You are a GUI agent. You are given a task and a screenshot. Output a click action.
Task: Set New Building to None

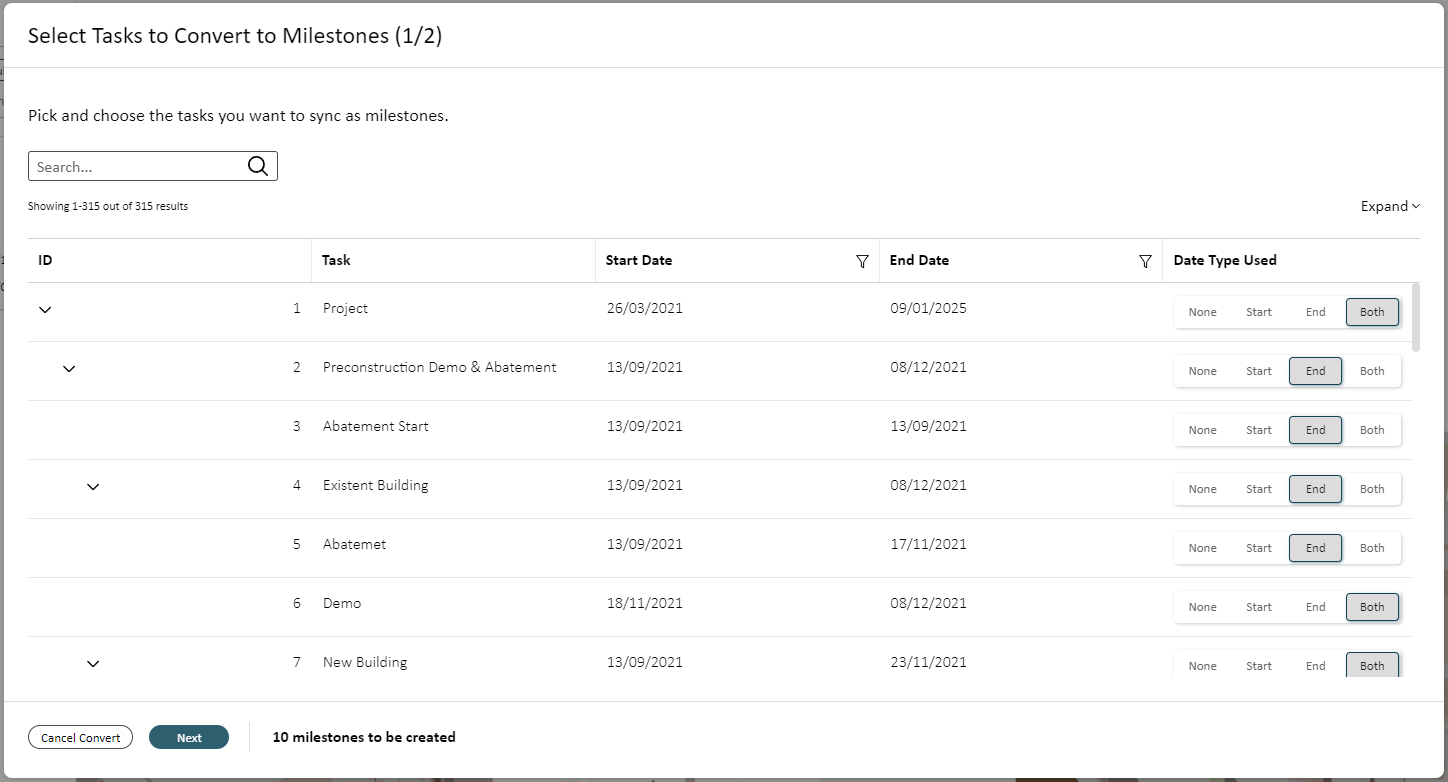1203,666
